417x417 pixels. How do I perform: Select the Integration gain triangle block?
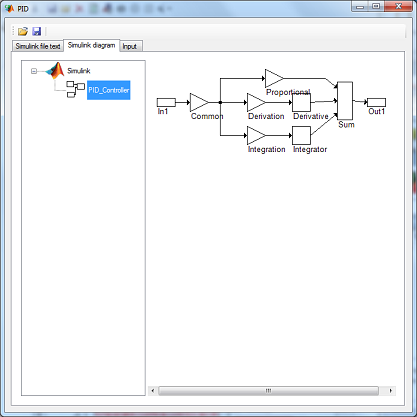[x=256, y=135]
